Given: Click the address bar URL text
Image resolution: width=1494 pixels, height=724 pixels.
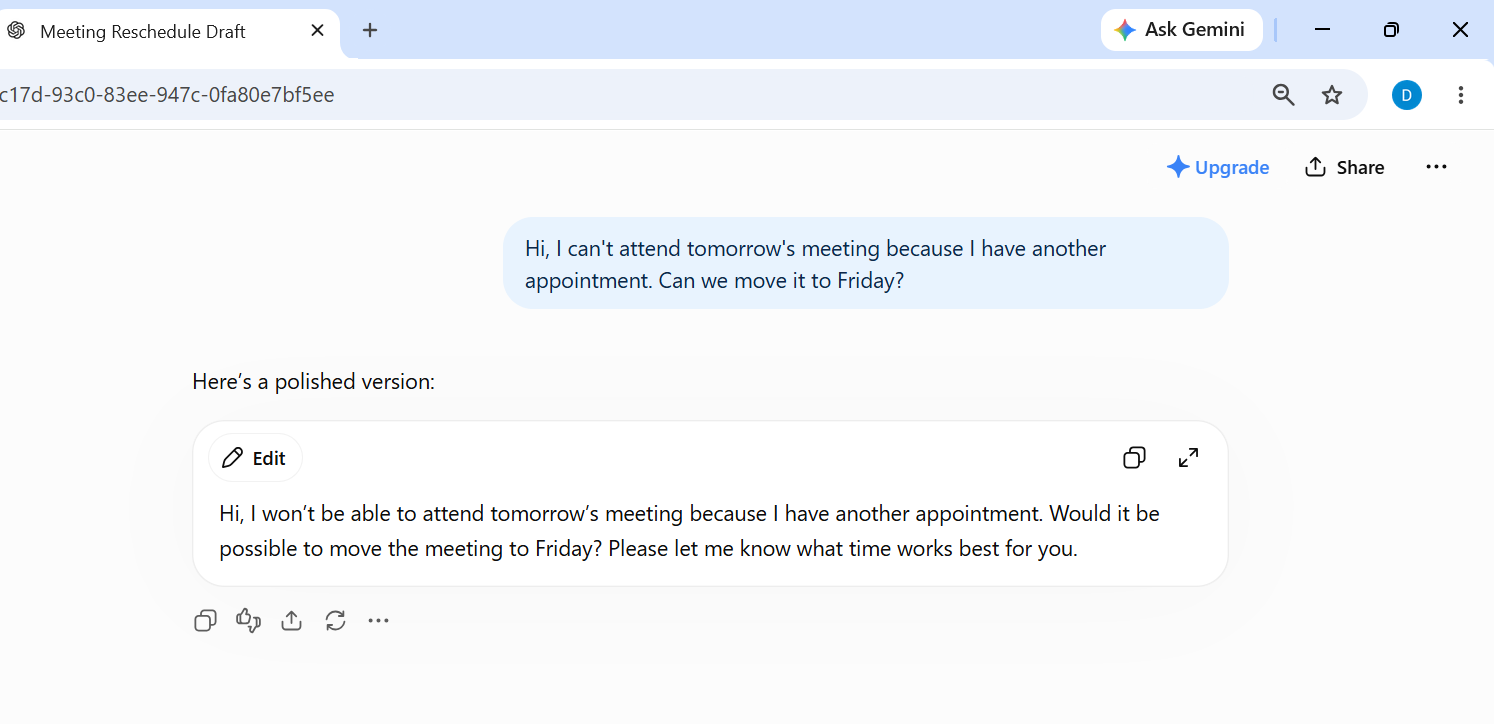Looking at the screenshot, I should point(166,95).
